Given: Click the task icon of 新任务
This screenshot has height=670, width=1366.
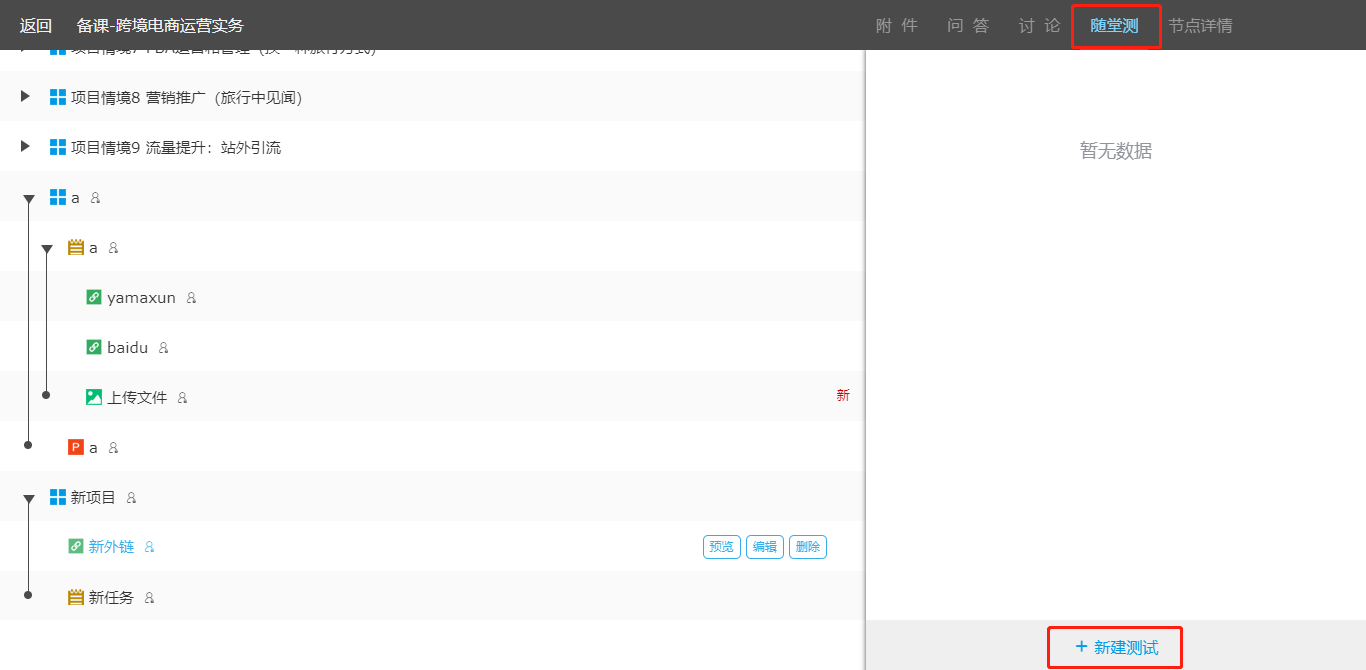Looking at the screenshot, I should coord(76,597).
